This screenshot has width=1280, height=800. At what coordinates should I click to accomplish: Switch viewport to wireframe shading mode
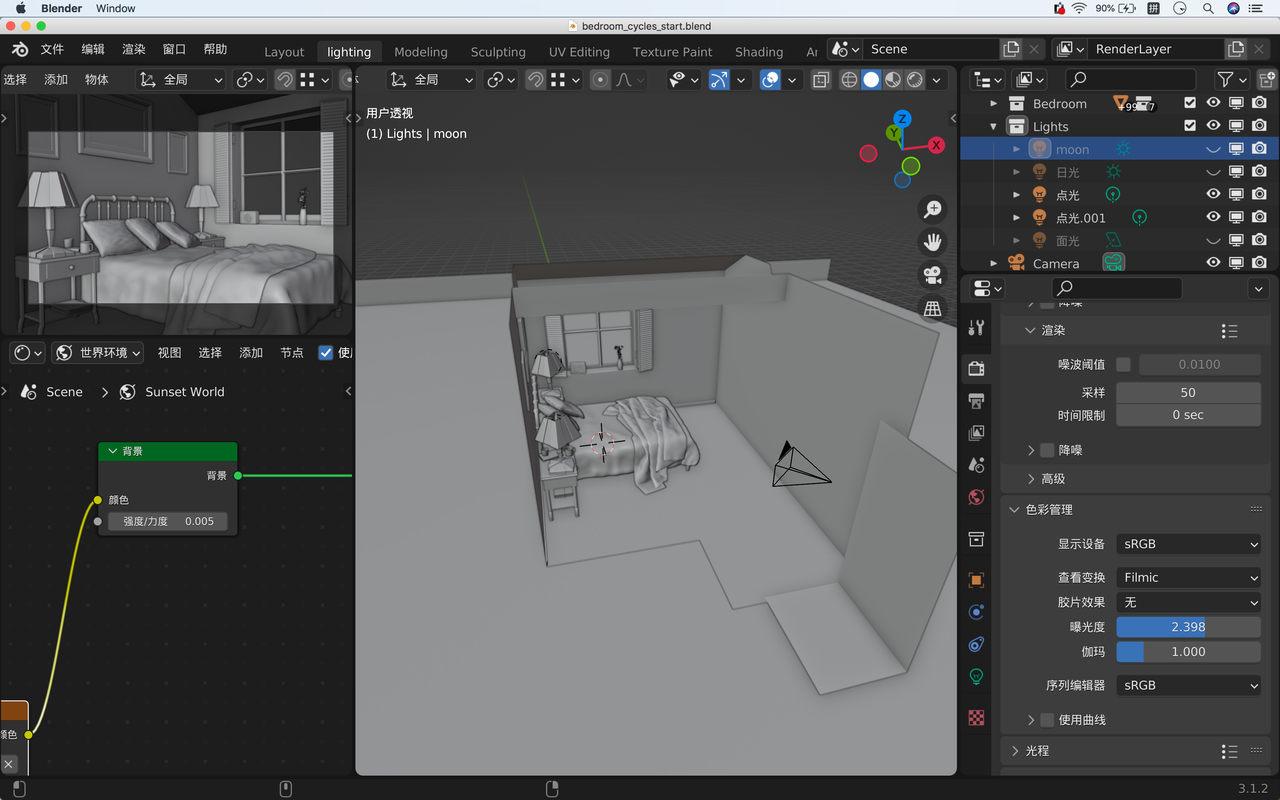tap(849, 80)
